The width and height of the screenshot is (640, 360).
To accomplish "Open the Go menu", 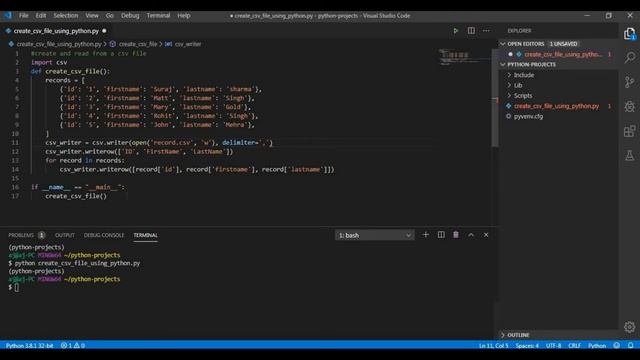I will (109, 16).
